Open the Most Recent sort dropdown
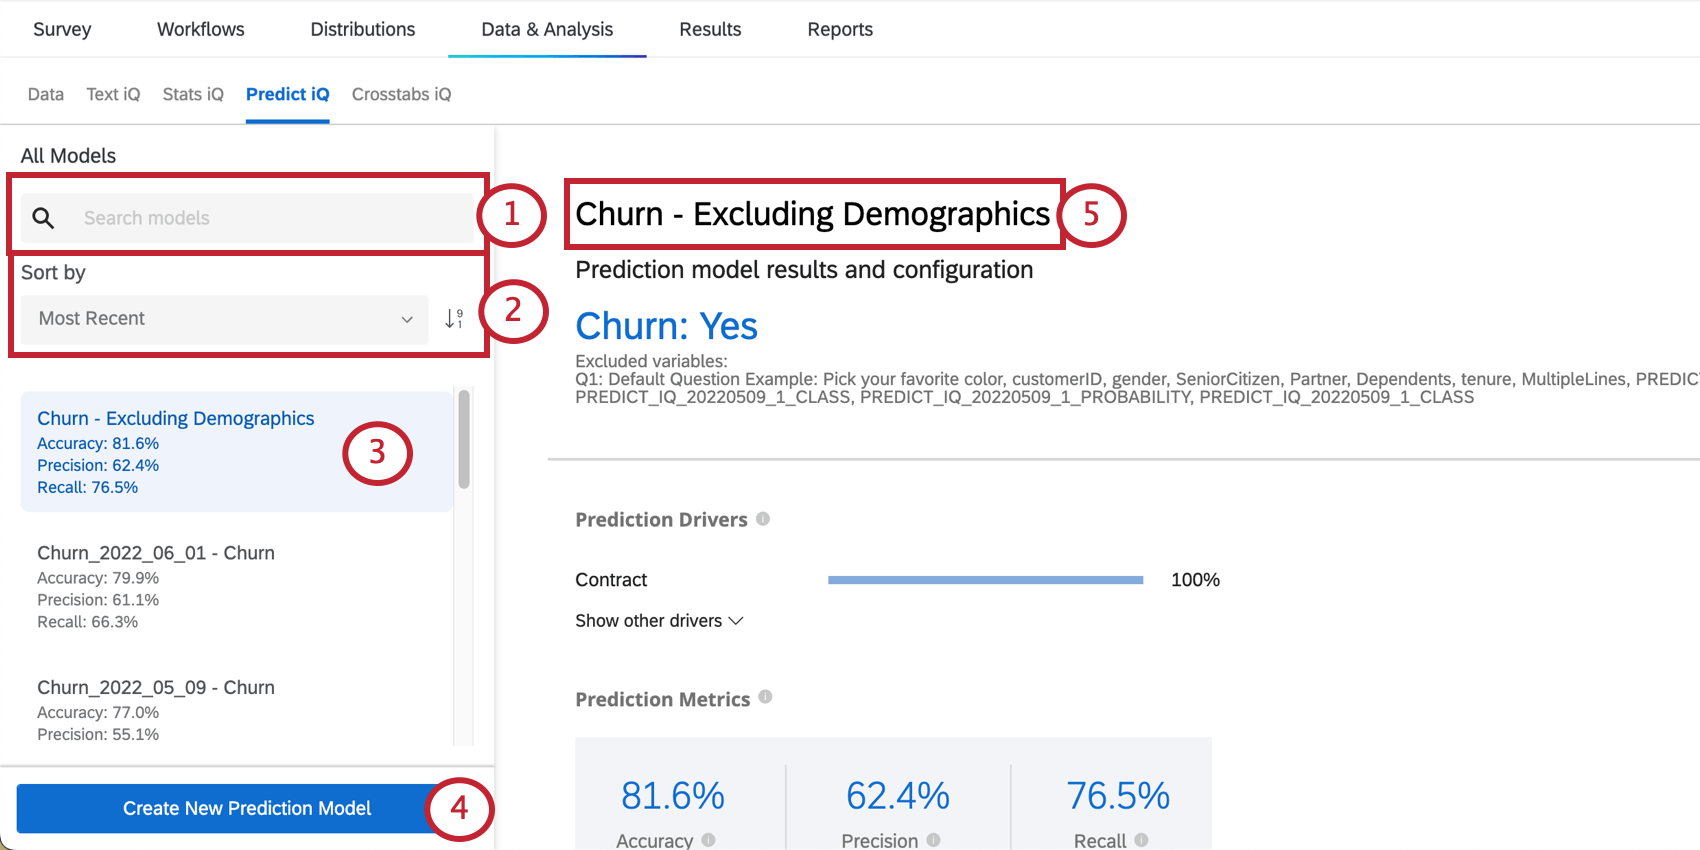The image size is (1700, 850). (225, 319)
